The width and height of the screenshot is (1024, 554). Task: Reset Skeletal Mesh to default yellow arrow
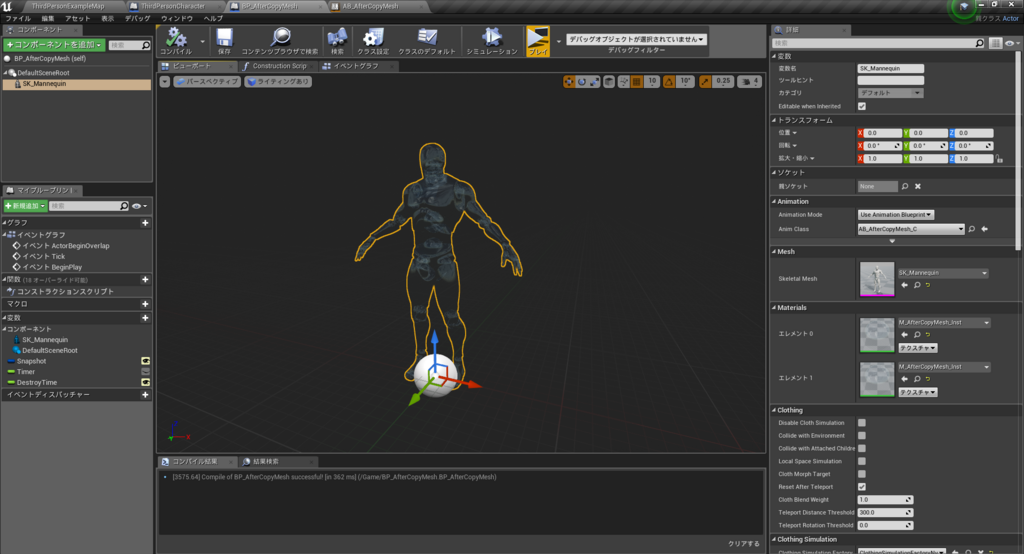(928, 285)
